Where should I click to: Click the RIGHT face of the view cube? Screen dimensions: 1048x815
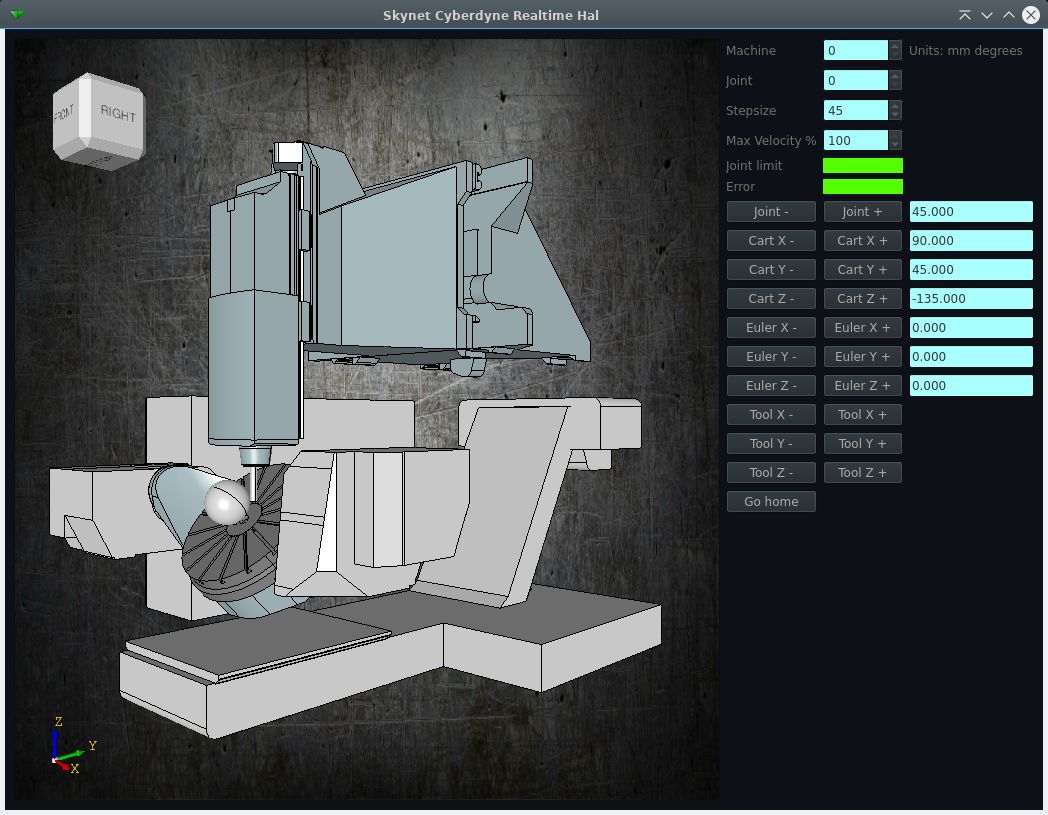pyautogui.click(x=117, y=115)
